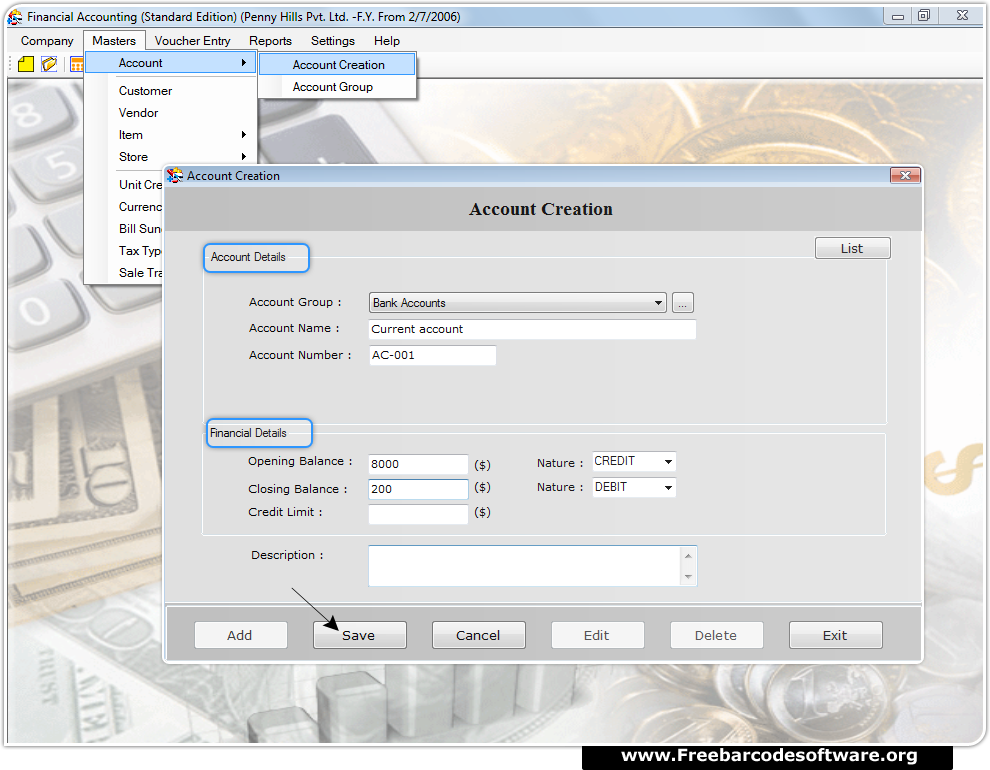Click the Cancel button
Screen dimensions: 990x770
(x=479, y=635)
